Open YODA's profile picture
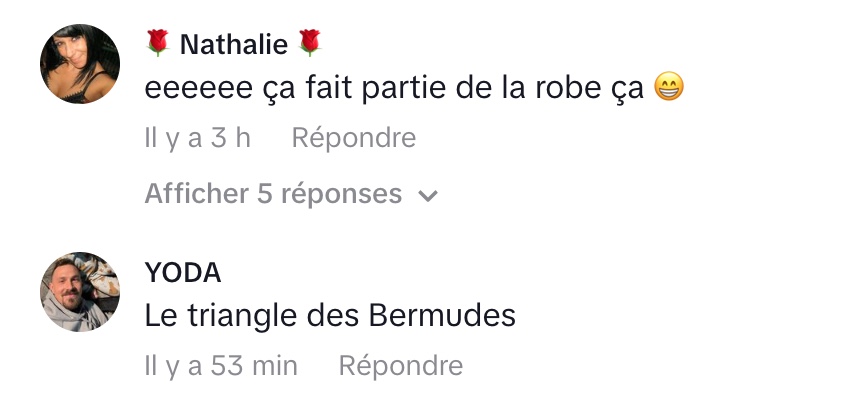The height and width of the screenshot is (400, 868). point(80,292)
